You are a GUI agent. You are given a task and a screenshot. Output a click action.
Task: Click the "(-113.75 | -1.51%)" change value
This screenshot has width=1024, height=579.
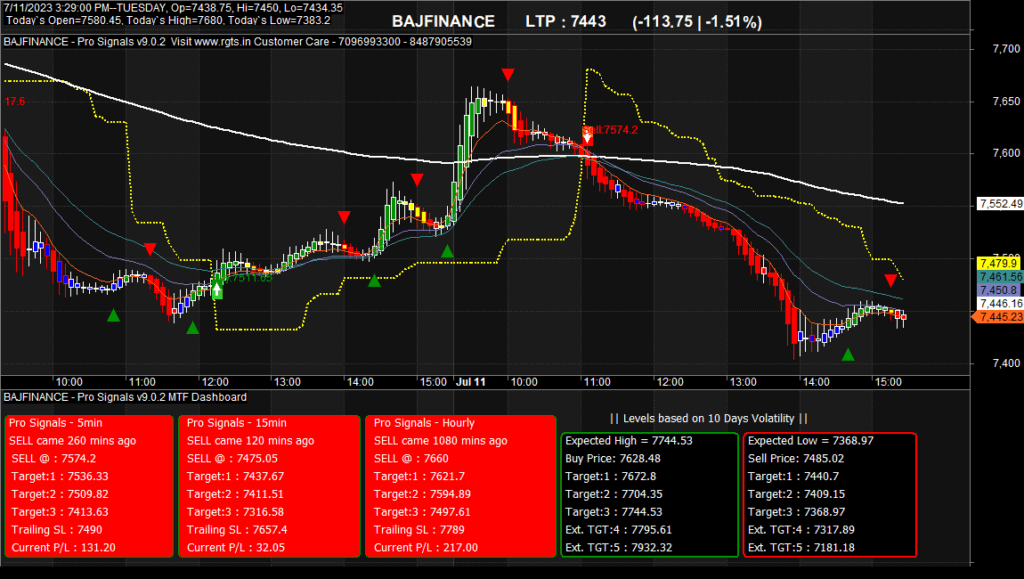(x=697, y=22)
